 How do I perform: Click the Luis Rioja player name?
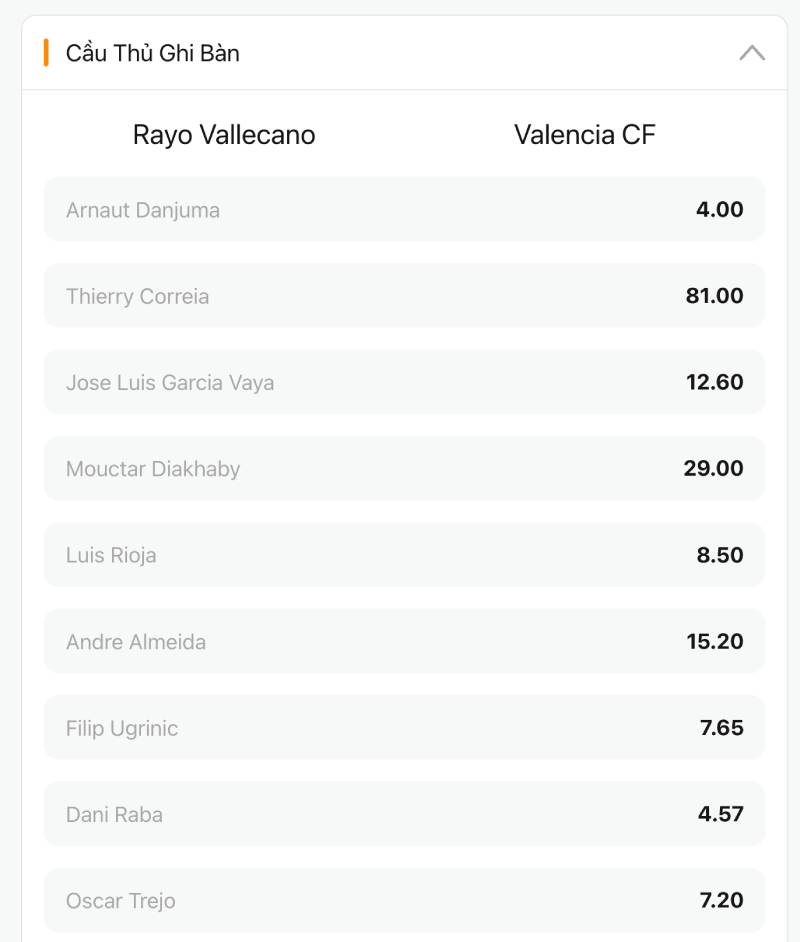pos(111,555)
